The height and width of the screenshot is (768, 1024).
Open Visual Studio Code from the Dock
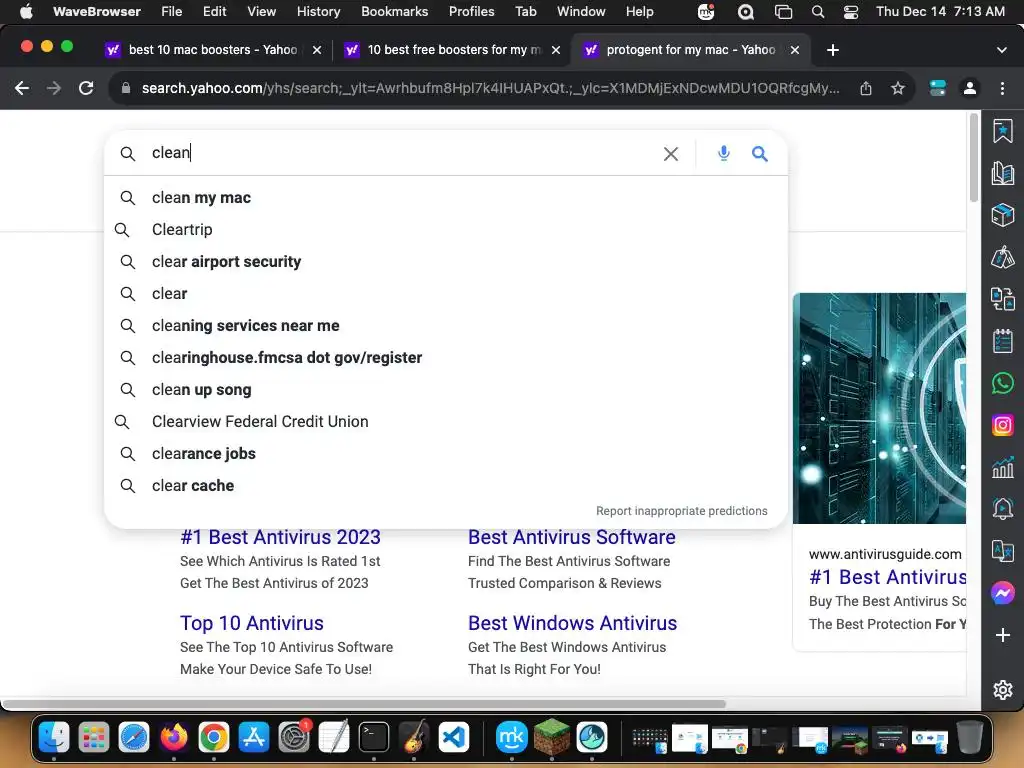(454, 738)
